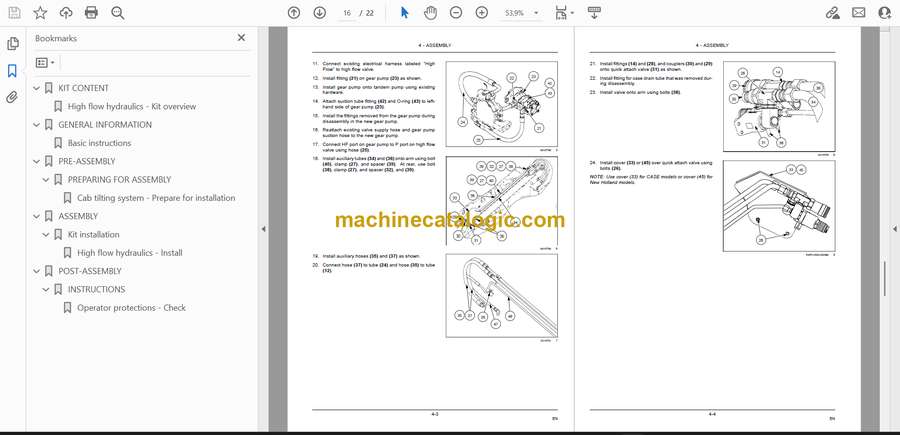
Task: Click the gear pump diagram on page 4-3
Action: (502, 104)
